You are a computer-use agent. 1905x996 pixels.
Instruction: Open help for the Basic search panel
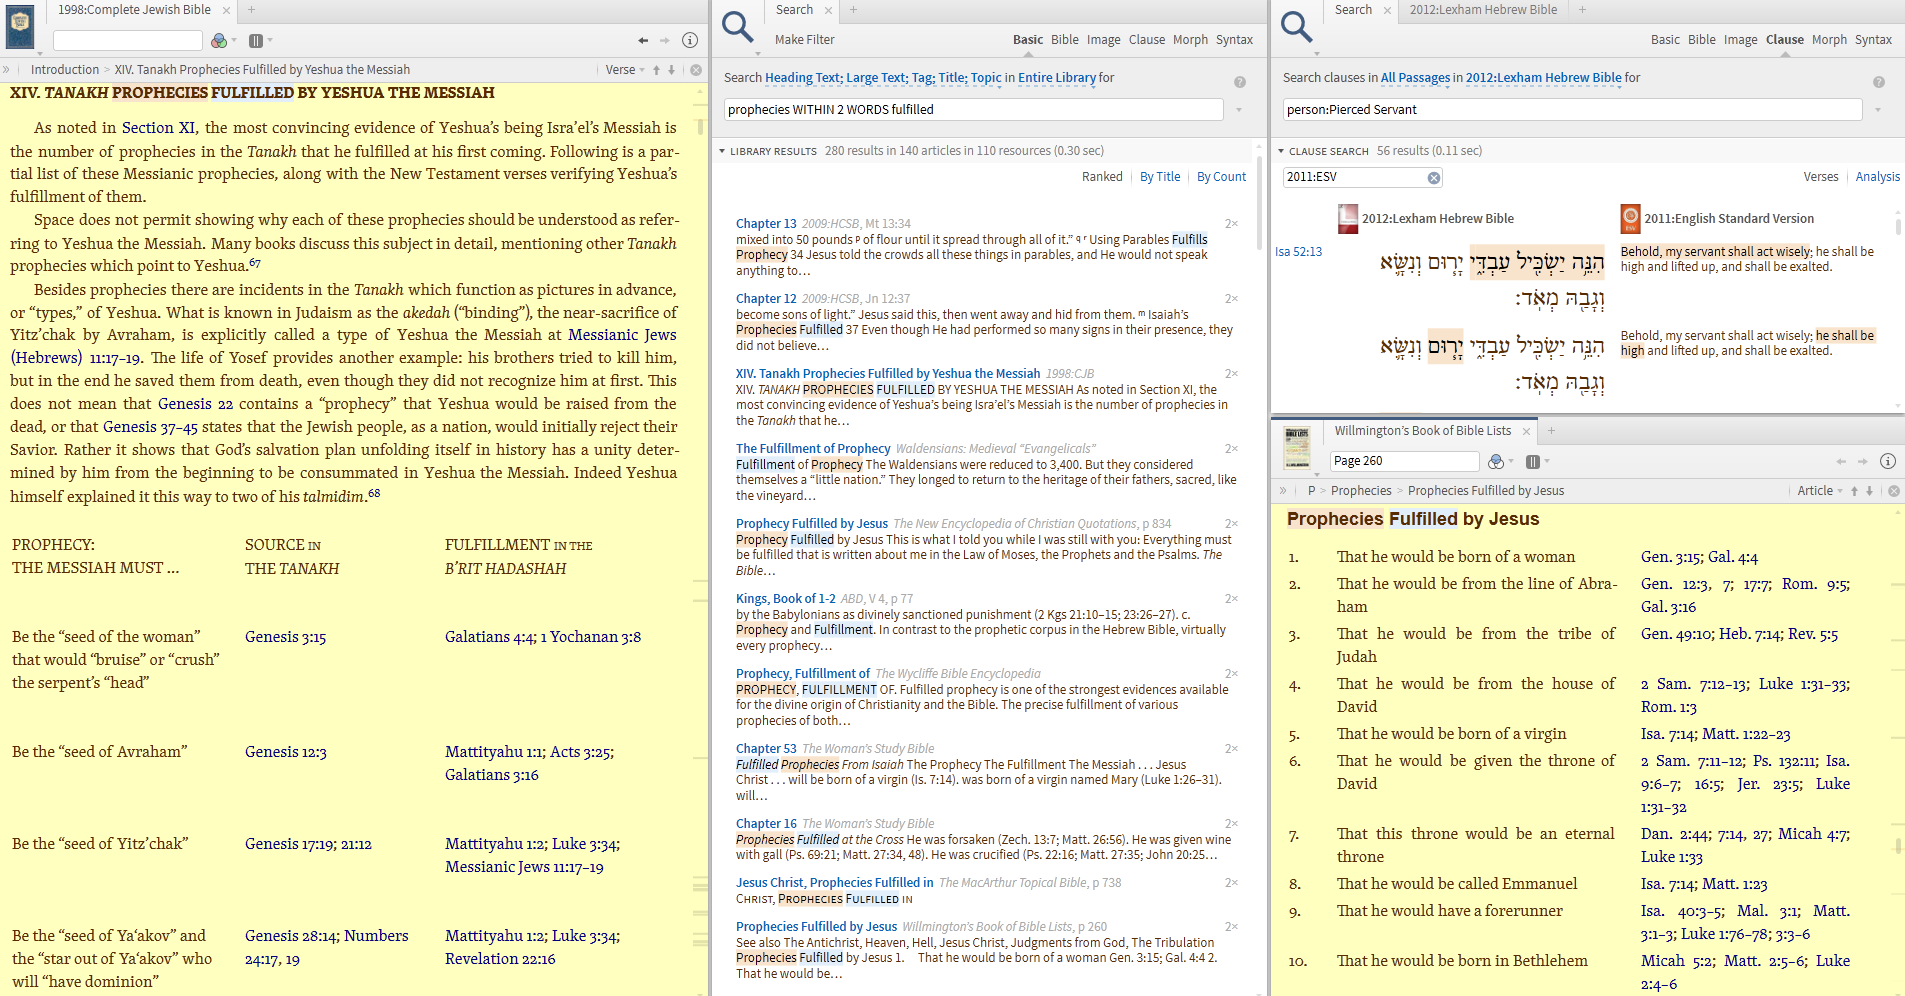pyautogui.click(x=1240, y=82)
